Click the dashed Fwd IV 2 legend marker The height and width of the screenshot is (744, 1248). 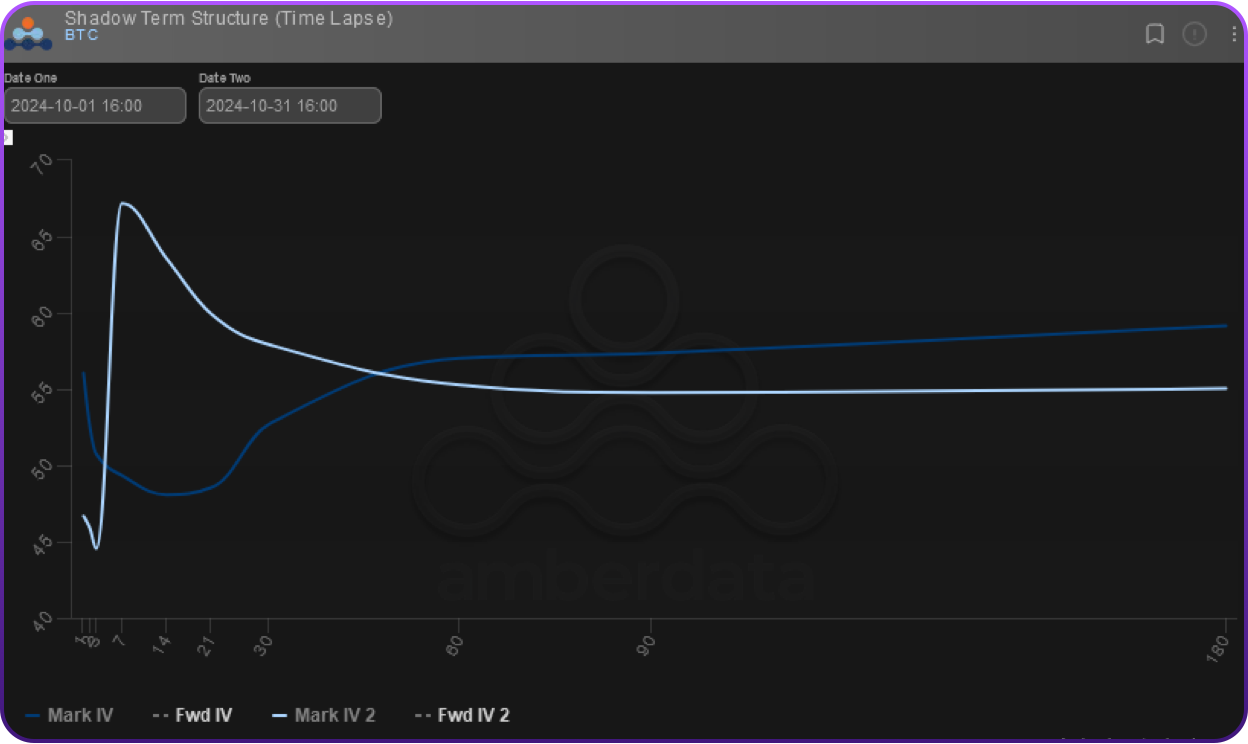(422, 716)
